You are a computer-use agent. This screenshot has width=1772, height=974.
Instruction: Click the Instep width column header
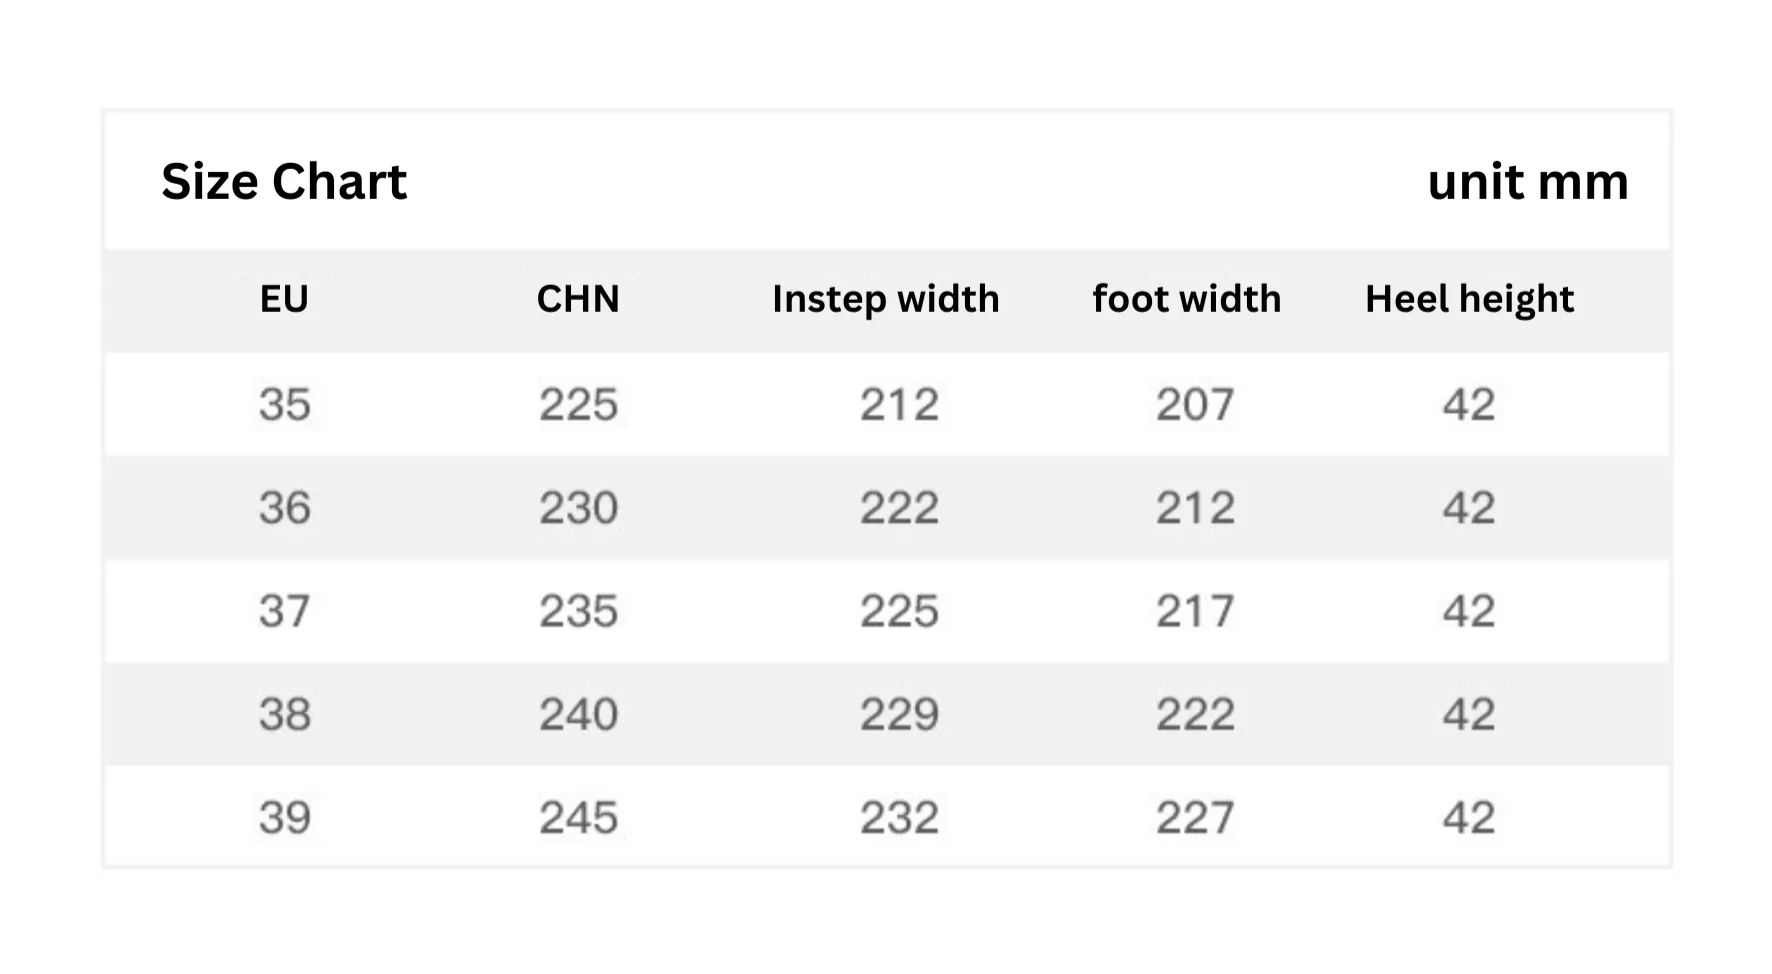click(885, 299)
